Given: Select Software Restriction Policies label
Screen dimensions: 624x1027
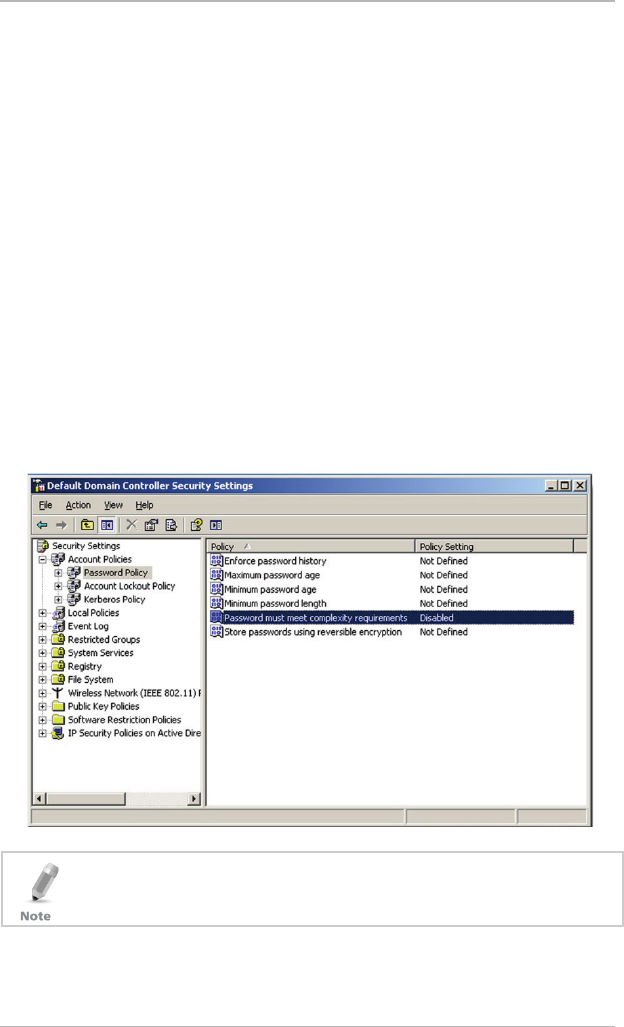Looking at the screenshot, I should point(124,719).
